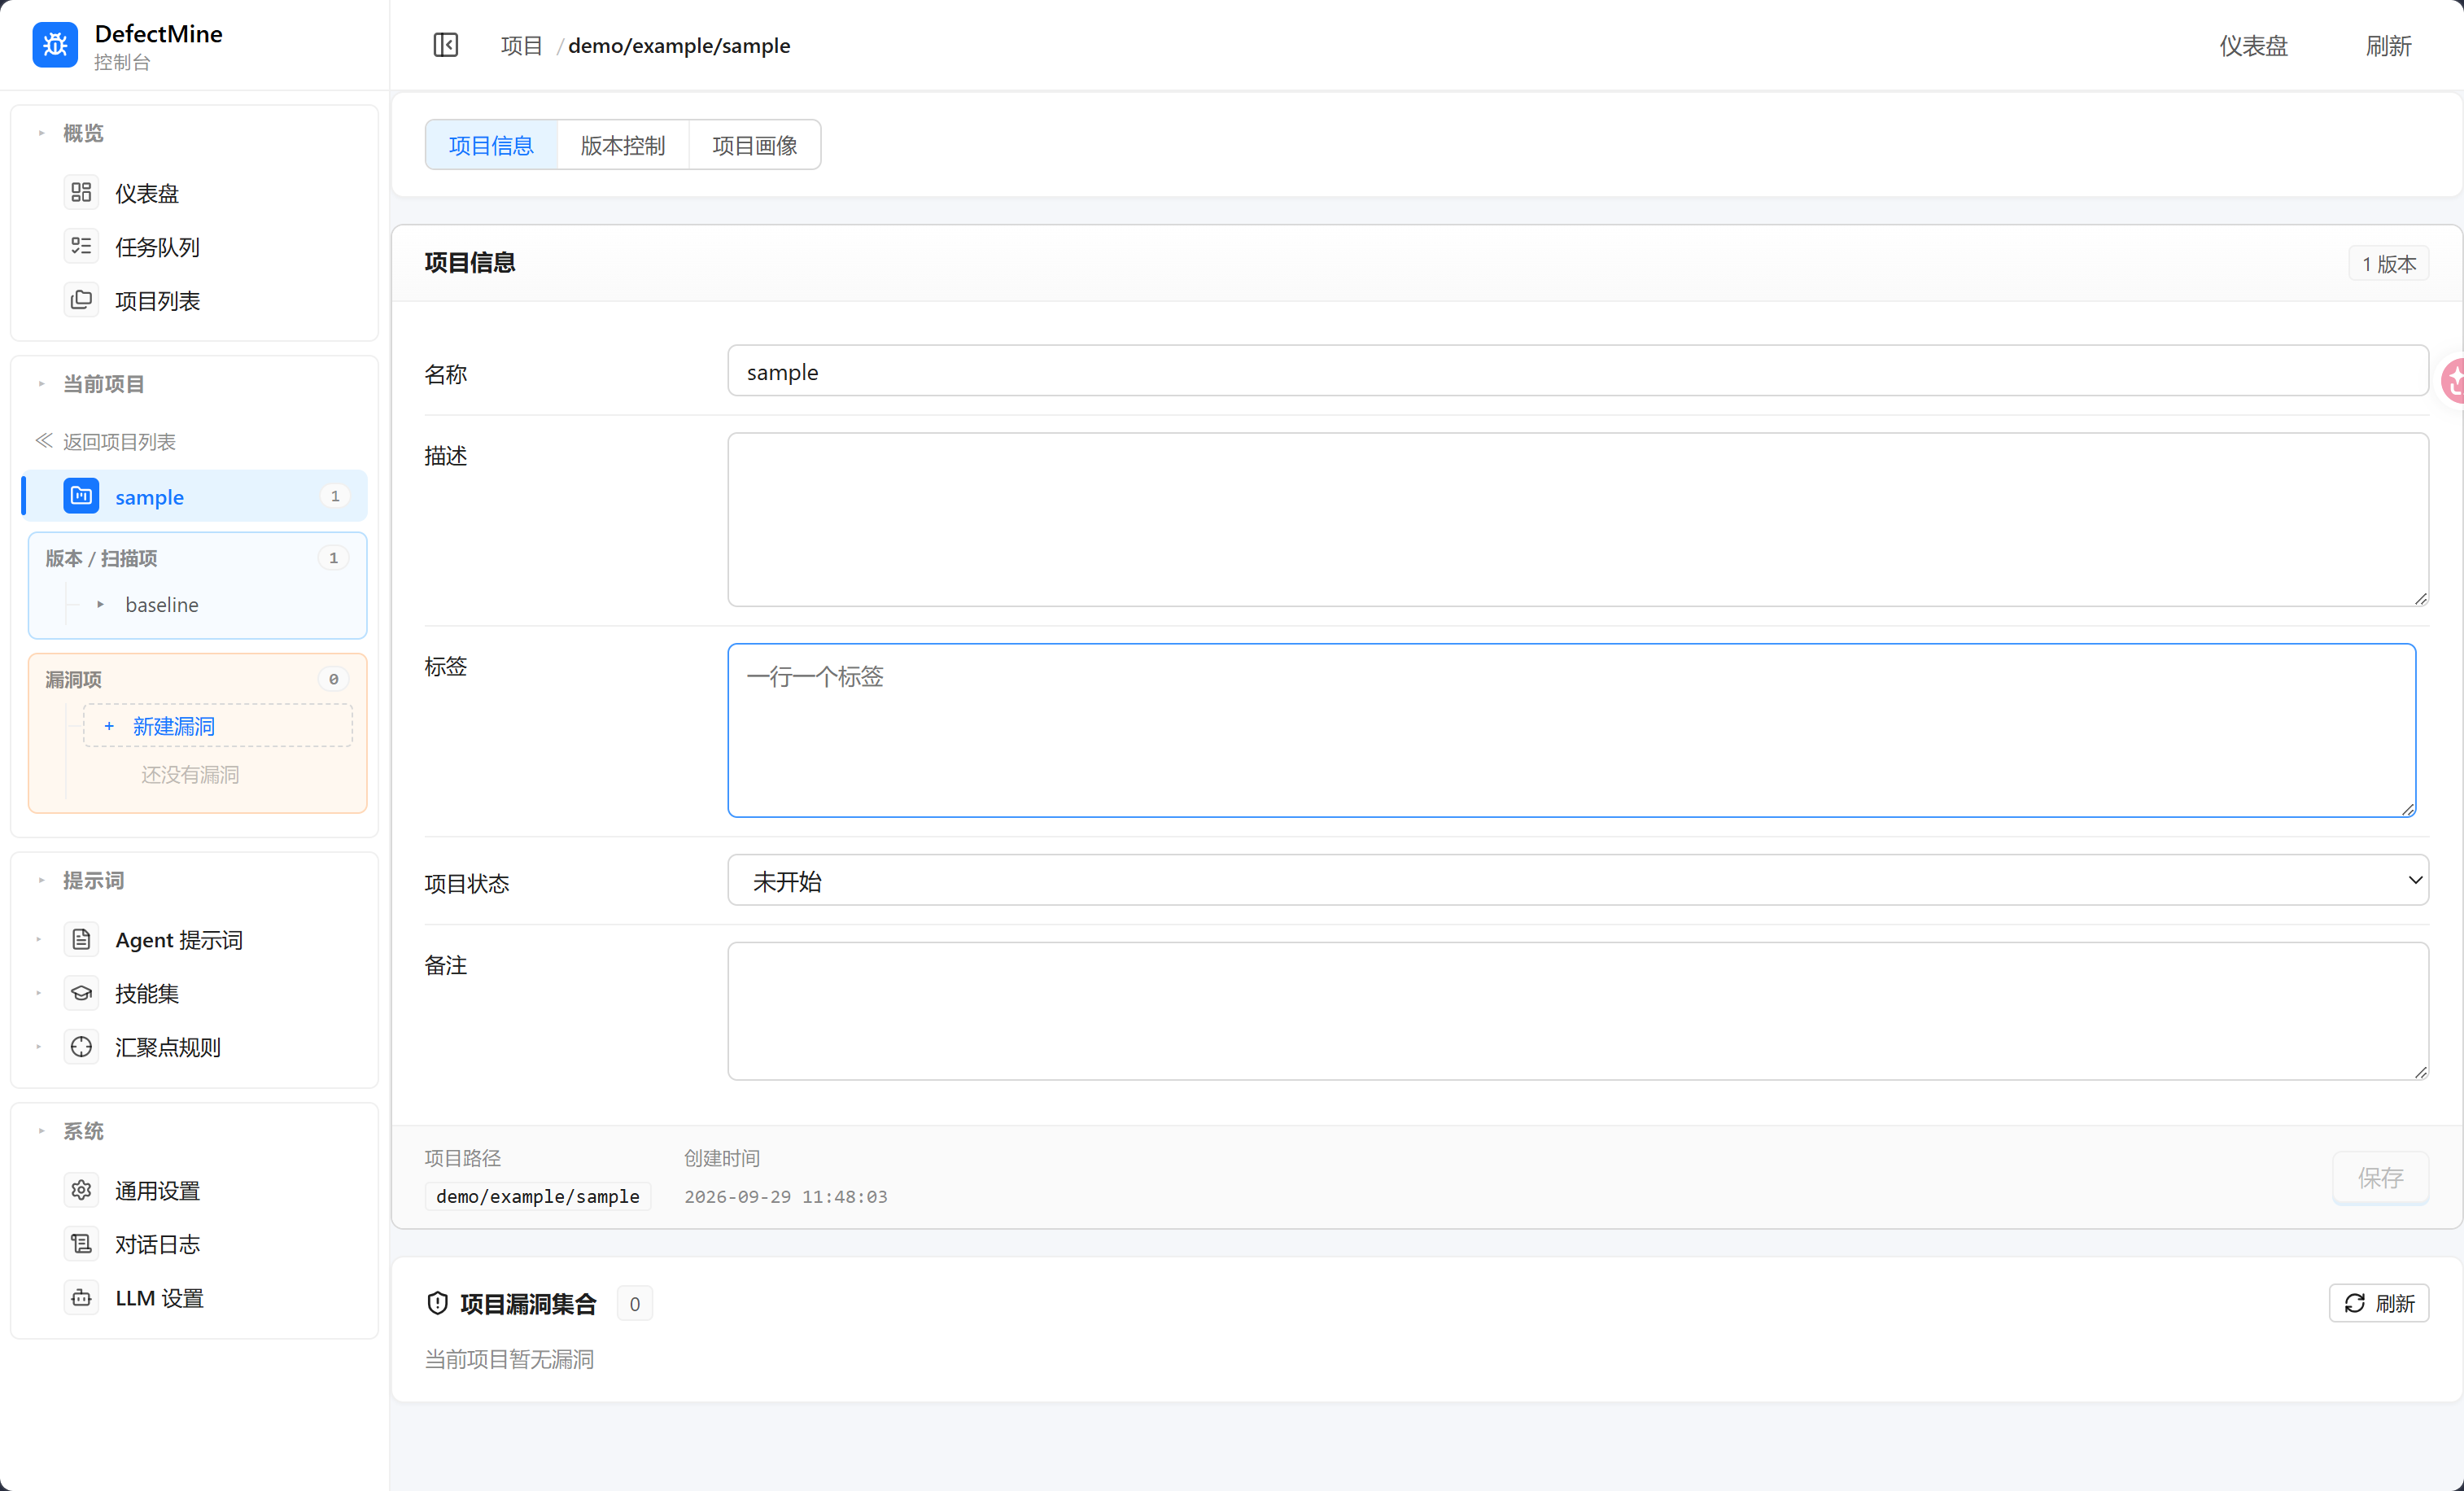The height and width of the screenshot is (1491, 2464).
Task: Open the 仪表盘 dashboard icon in sidebar
Action: click(81, 192)
